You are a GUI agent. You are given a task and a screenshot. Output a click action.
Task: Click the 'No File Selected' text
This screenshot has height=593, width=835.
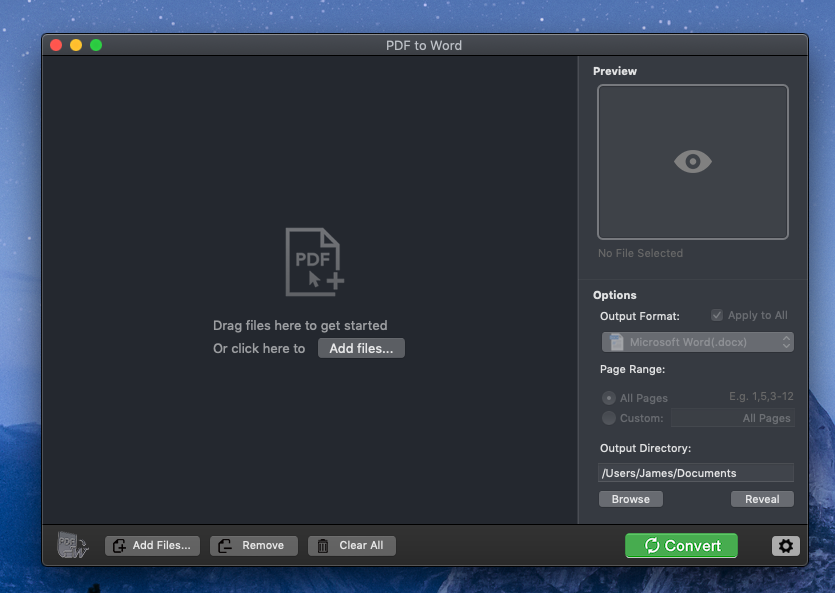click(640, 253)
